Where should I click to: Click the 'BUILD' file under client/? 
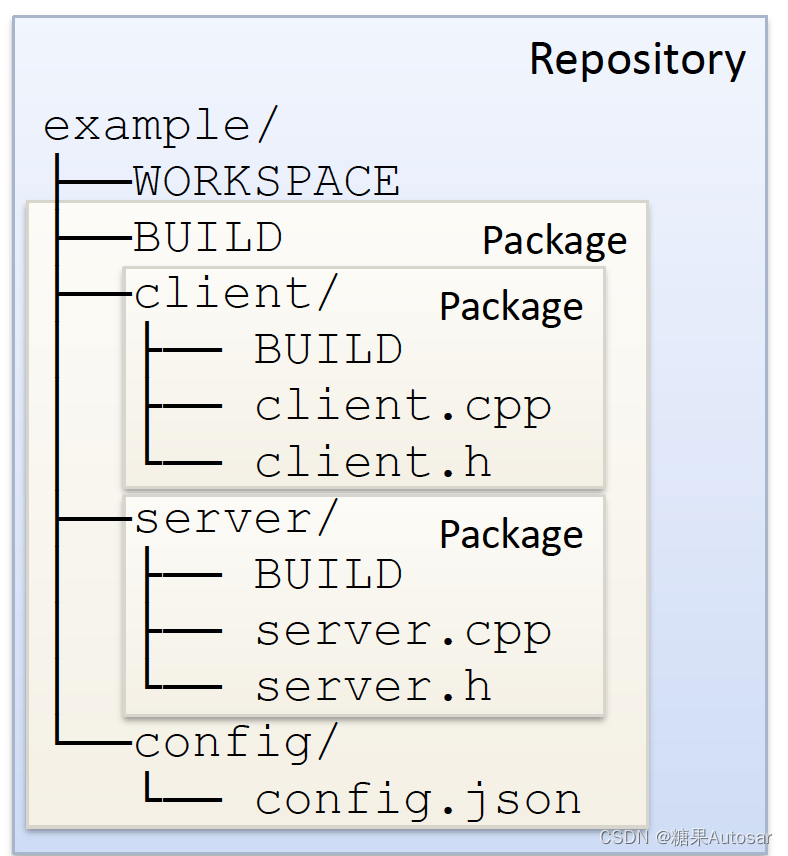[x=328, y=349]
